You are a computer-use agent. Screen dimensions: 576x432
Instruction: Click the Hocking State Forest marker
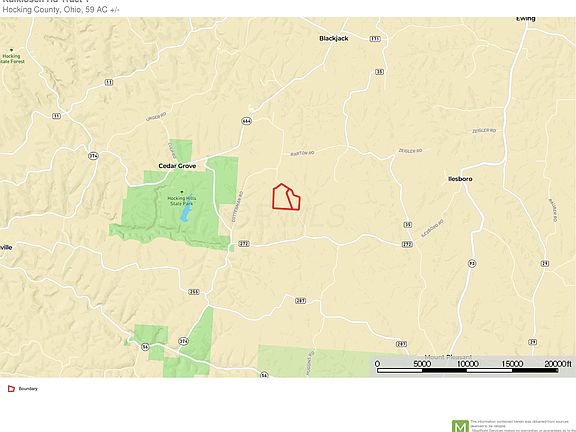(11, 50)
